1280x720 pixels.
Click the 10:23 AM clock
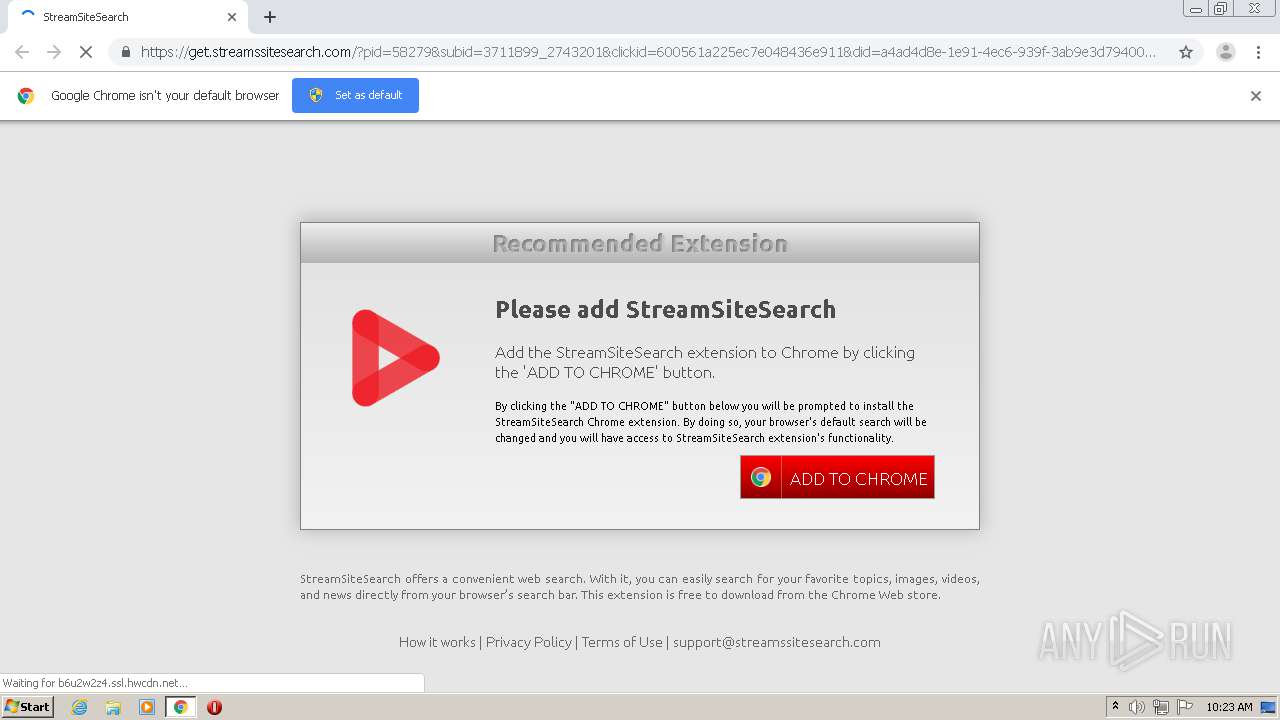(1229, 707)
